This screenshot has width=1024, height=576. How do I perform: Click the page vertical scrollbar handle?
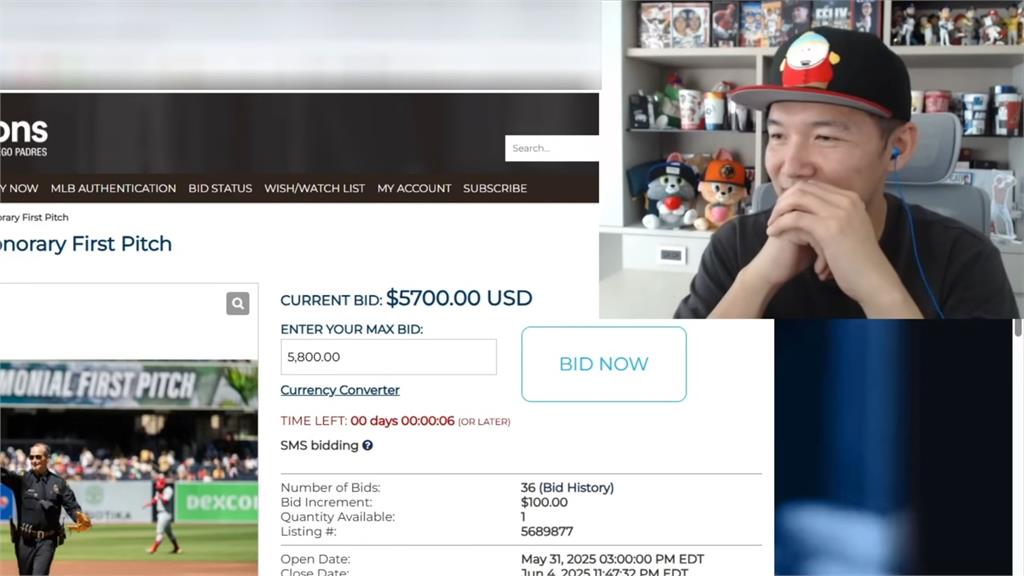coord(1017,328)
